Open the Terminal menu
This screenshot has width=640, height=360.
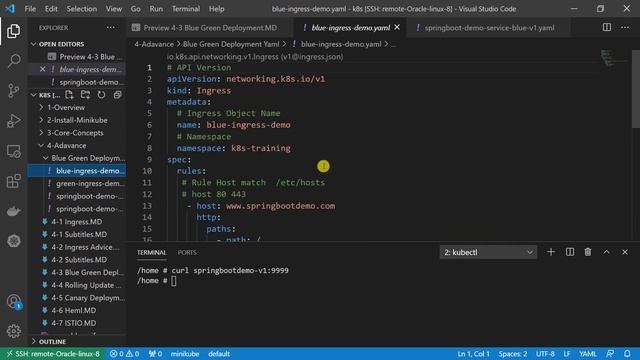[186, 9]
